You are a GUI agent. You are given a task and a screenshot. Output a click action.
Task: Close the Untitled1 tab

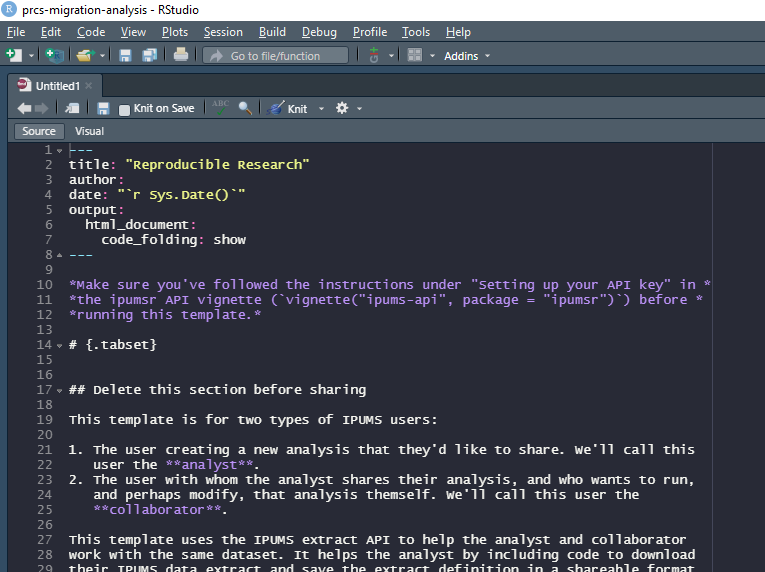89,86
